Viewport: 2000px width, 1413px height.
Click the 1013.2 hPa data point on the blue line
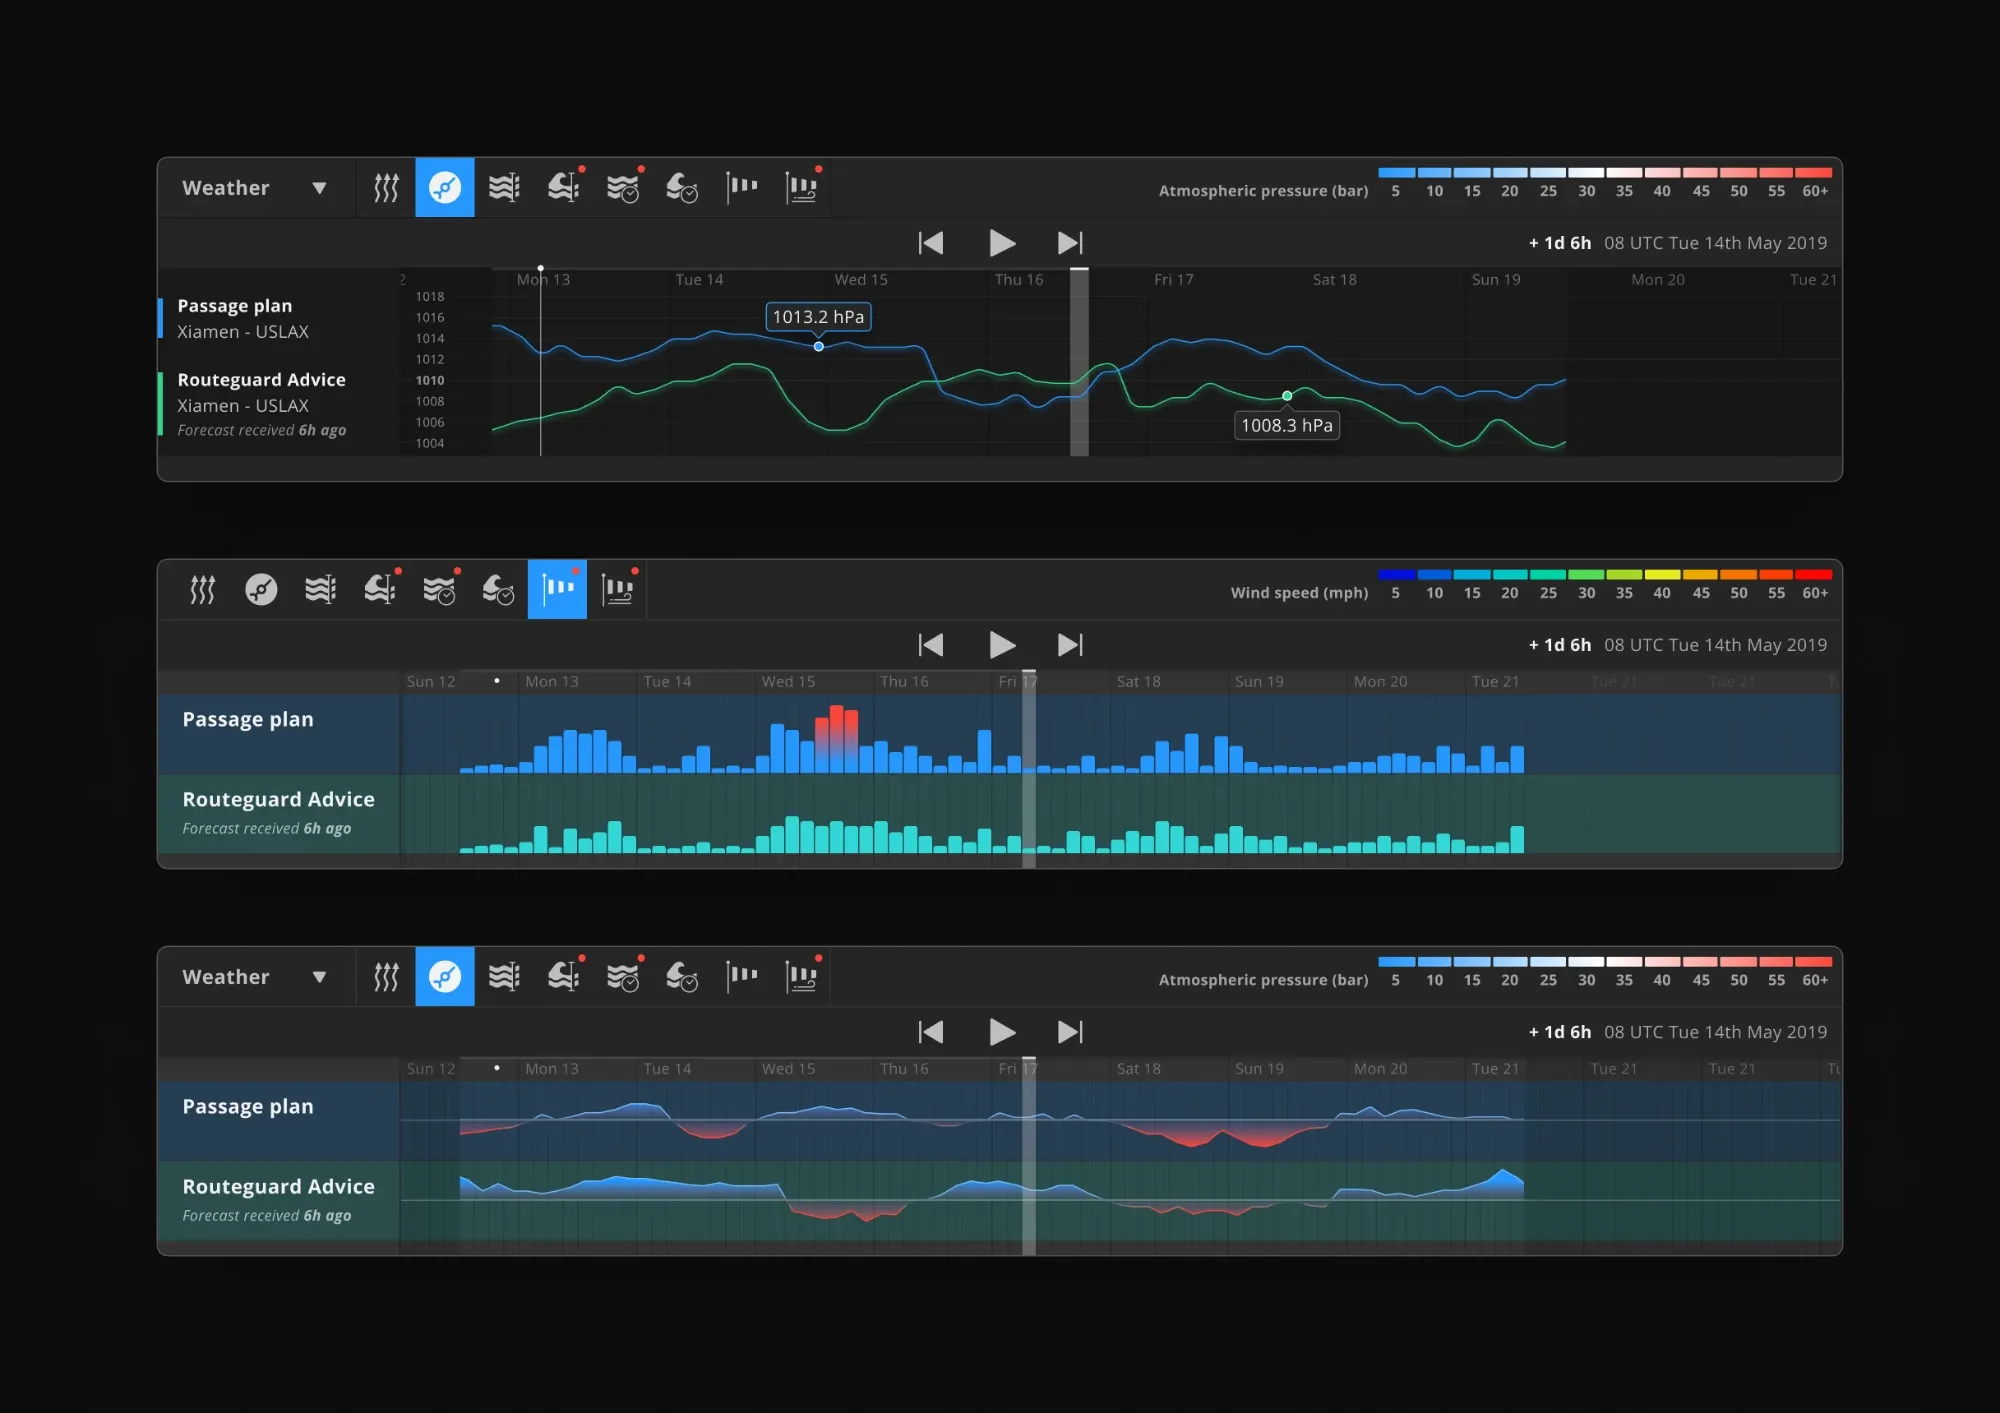point(819,347)
